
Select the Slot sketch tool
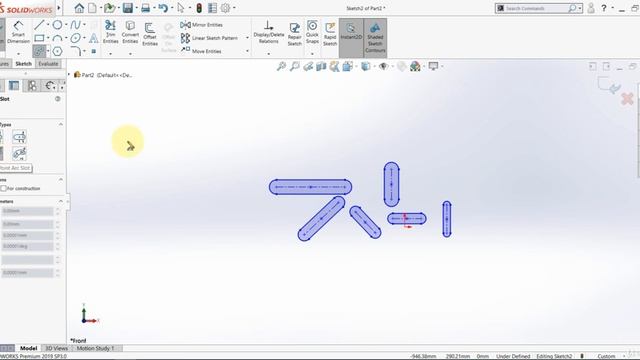pyautogui.click(x=39, y=51)
